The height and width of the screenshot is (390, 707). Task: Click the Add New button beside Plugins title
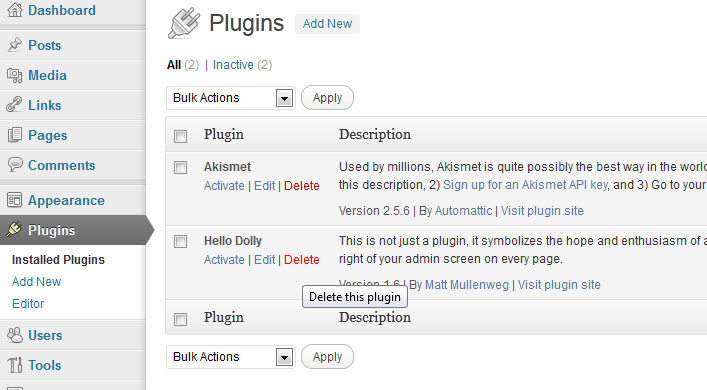click(327, 23)
